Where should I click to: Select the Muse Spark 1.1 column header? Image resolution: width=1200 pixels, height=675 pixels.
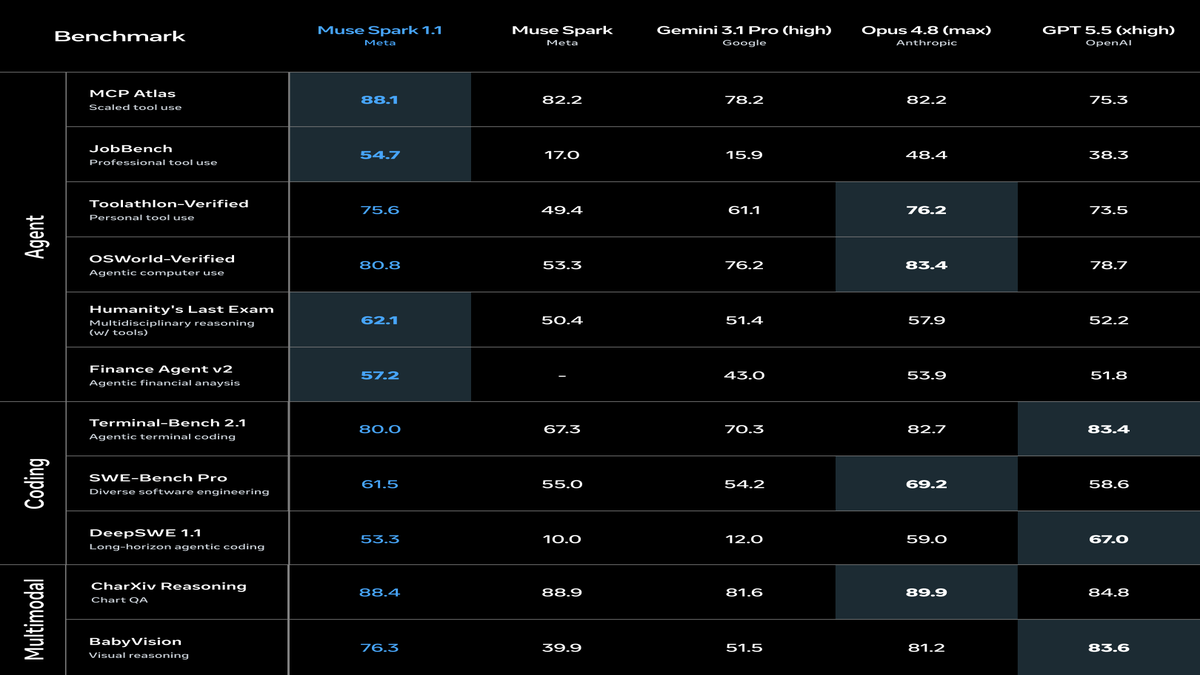(379, 30)
